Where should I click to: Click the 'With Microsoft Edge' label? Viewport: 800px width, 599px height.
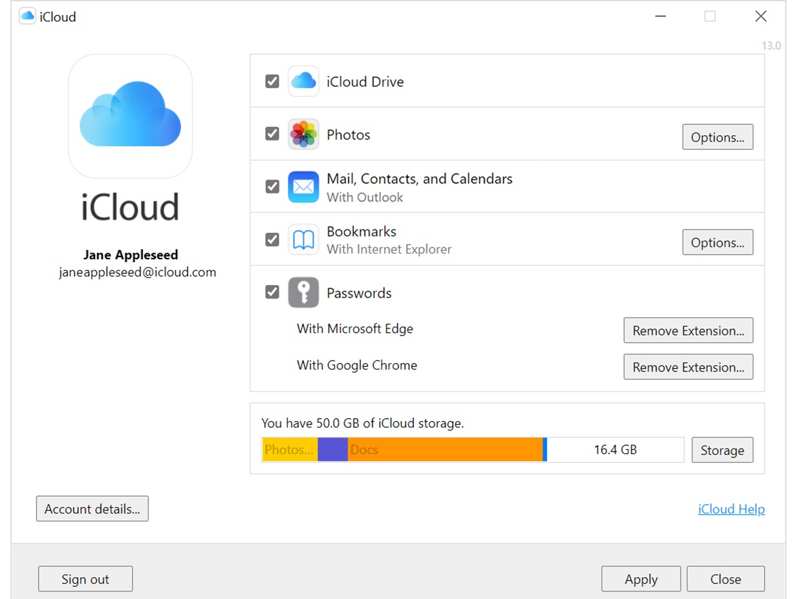pos(355,329)
